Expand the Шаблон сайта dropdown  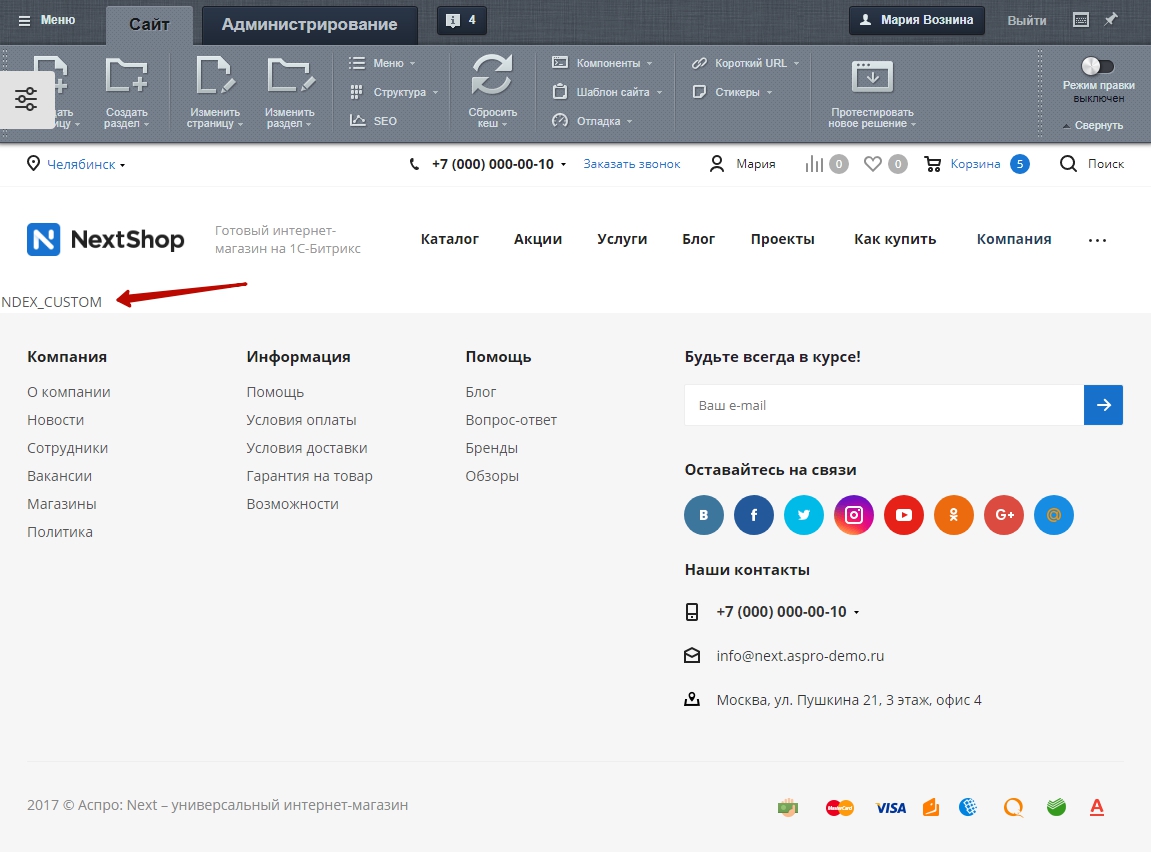point(607,92)
